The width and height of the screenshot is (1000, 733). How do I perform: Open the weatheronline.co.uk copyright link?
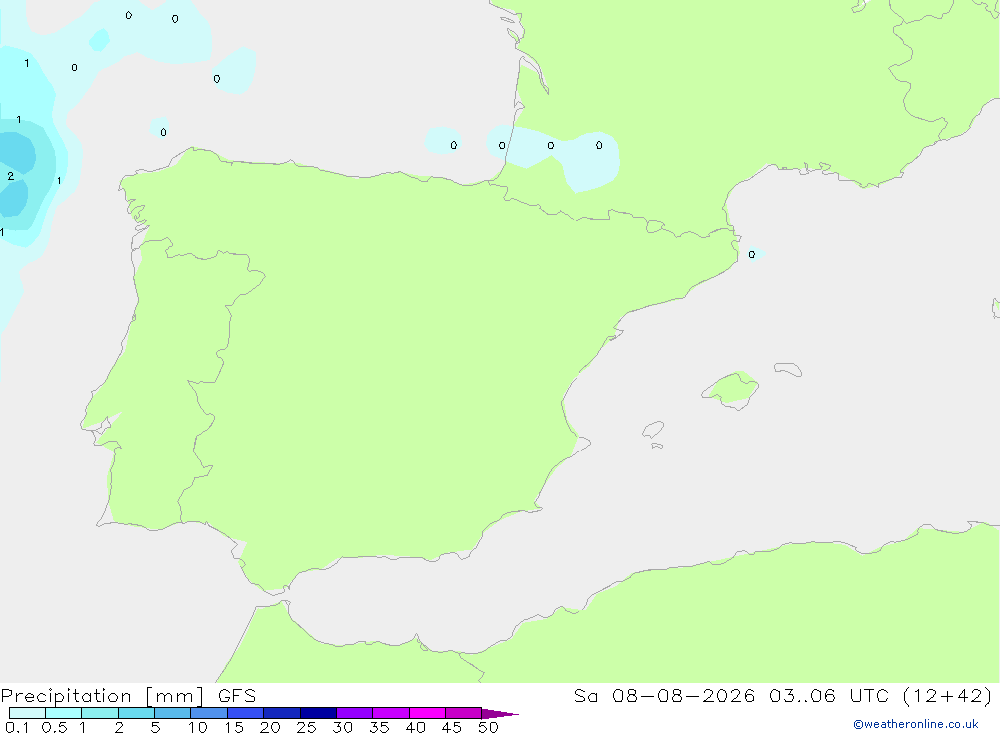(916, 724)
